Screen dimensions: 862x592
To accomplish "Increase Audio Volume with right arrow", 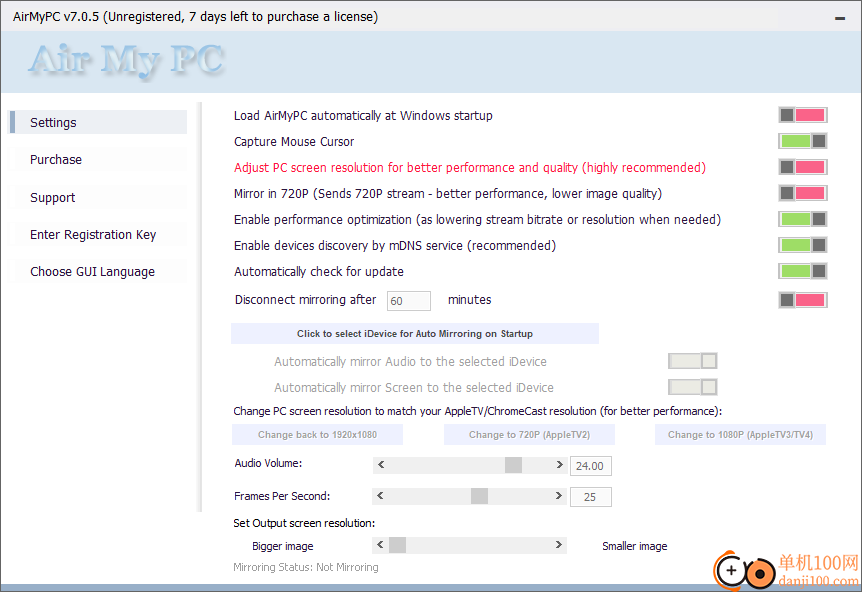I will (559, 465).
